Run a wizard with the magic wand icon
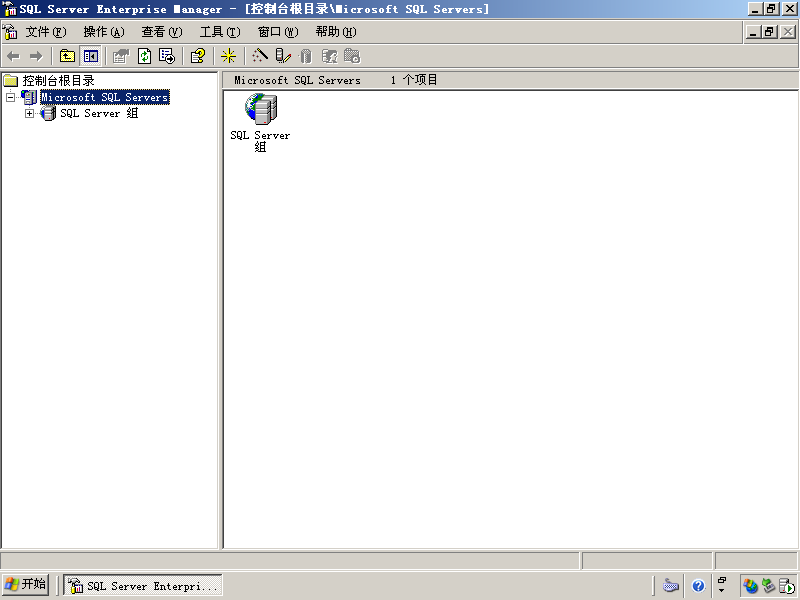This screenshot has height=600, width=800. [260, 56]
